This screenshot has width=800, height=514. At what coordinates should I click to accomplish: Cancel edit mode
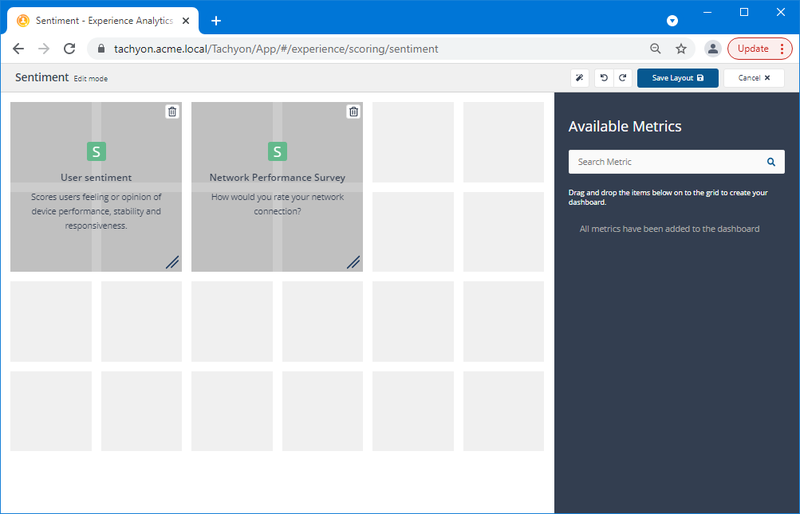coord(754,78)
